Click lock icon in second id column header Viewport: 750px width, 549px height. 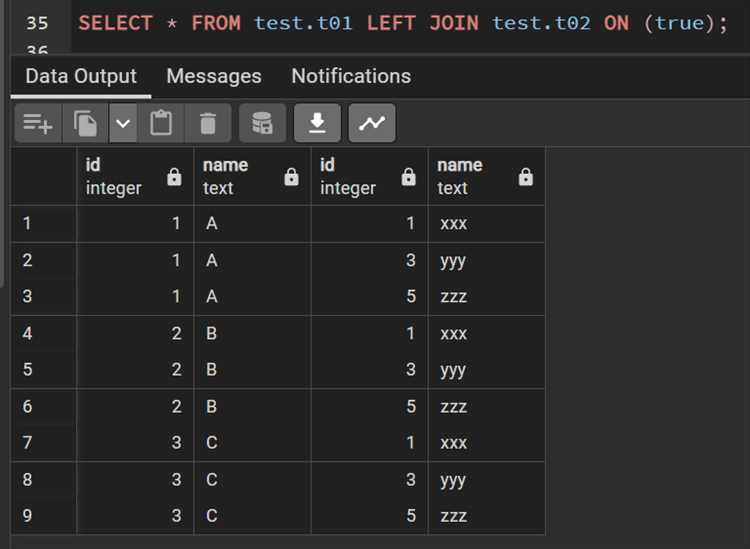tap(408, 176)
